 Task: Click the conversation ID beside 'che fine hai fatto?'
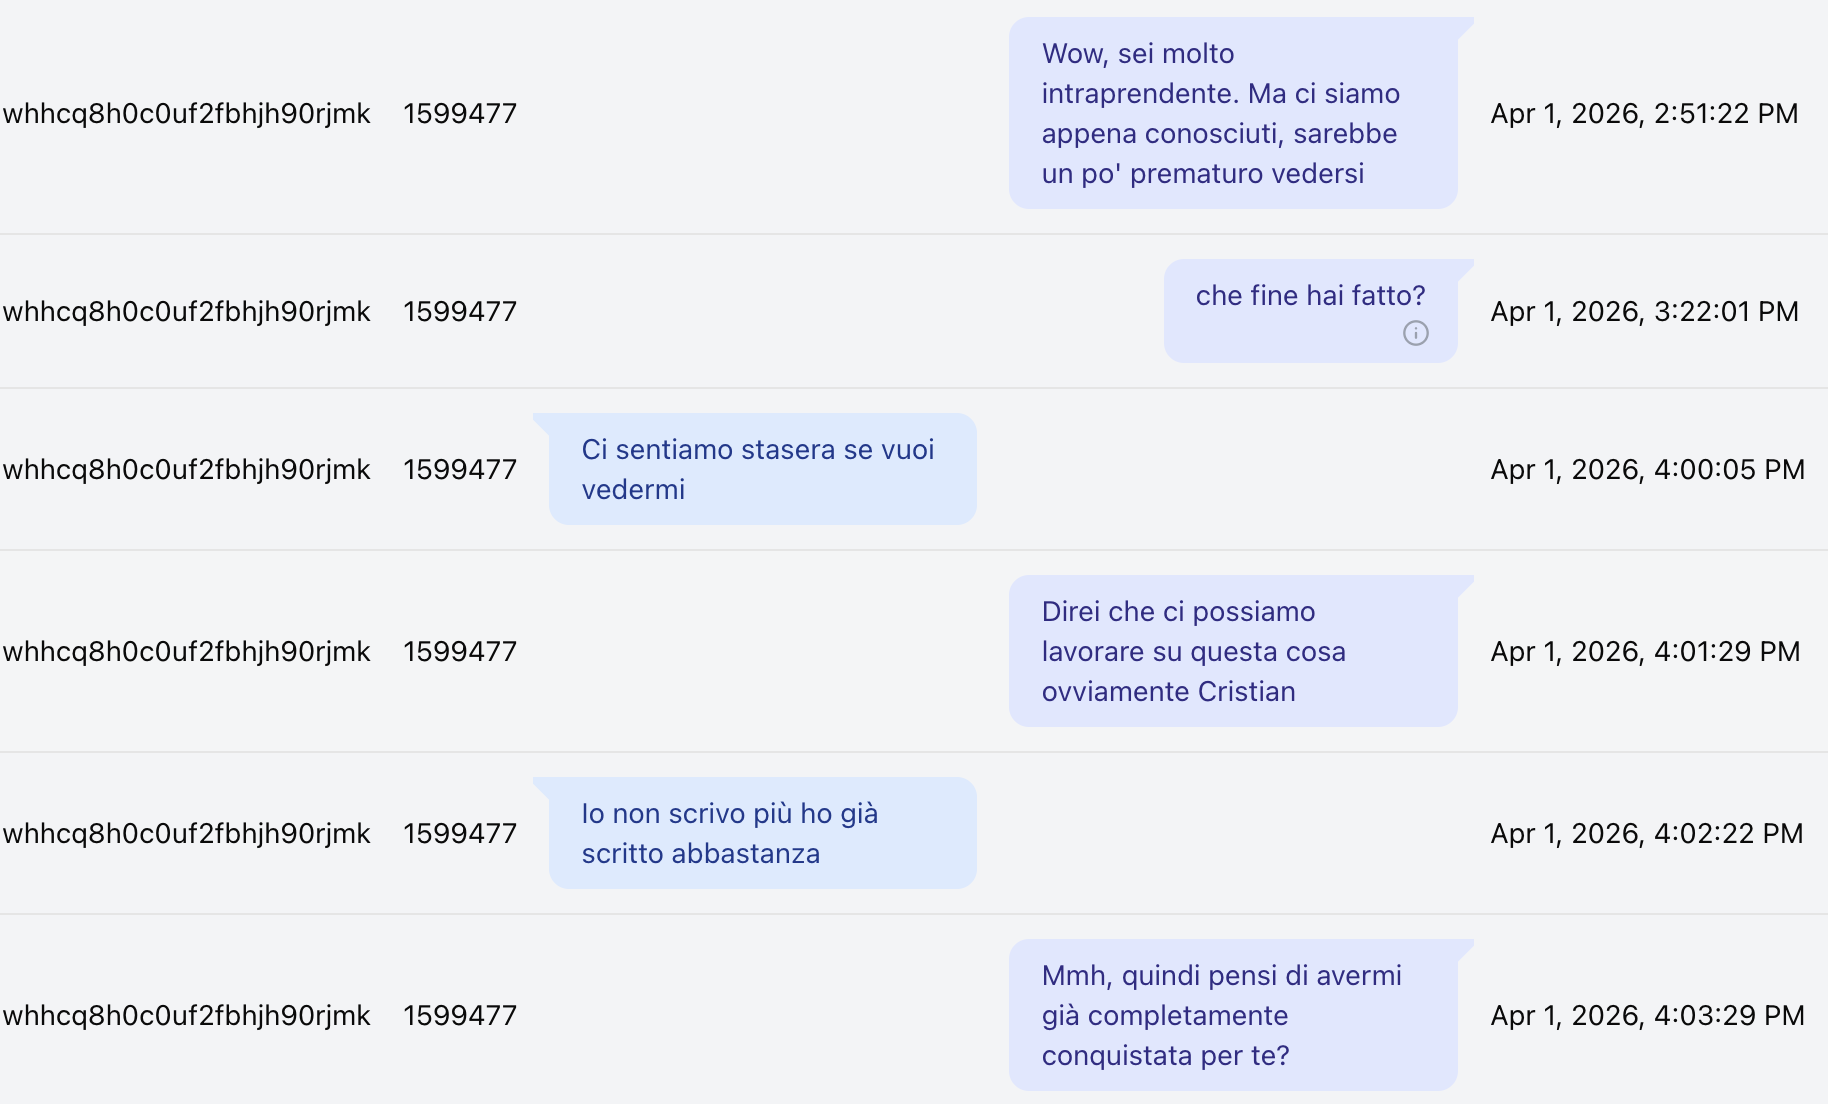(x=187, y=312)
